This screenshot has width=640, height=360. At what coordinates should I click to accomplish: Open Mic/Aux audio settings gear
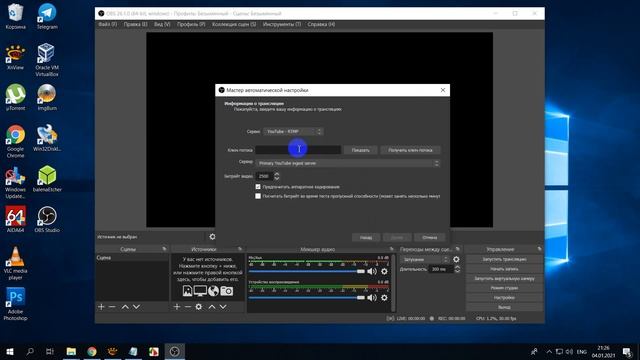(x=384, y=271)
